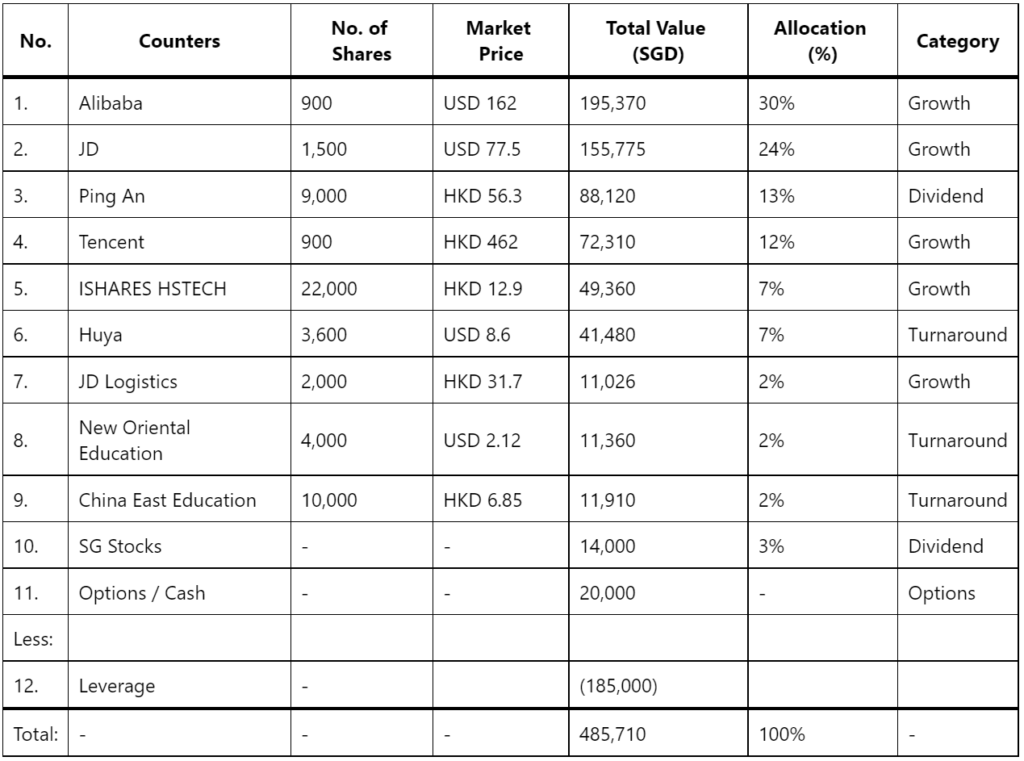Click the Counters column header
The height and width of the screenshot is (761, 1024).
click(179, 40)
